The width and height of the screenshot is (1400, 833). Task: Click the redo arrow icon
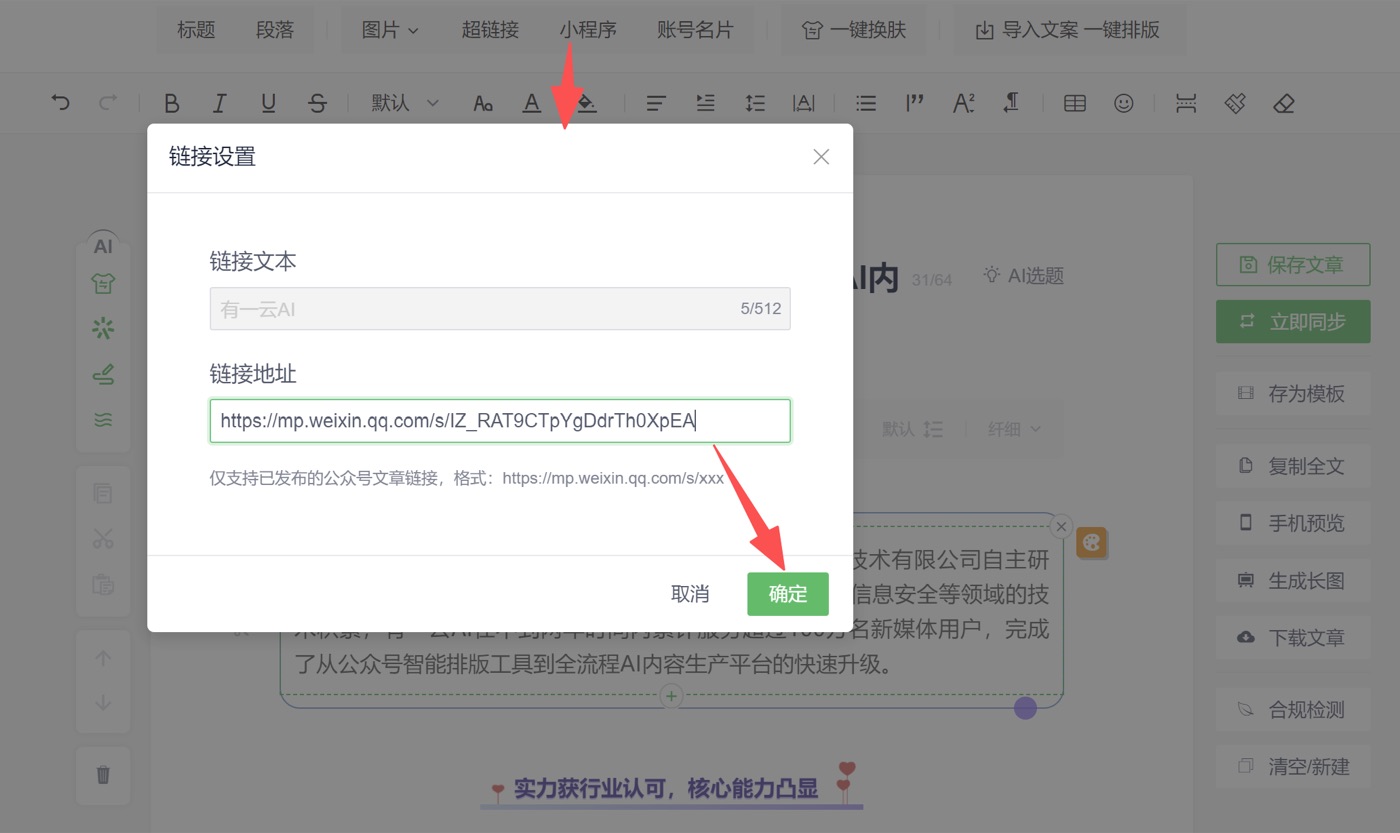coord(108,102)
